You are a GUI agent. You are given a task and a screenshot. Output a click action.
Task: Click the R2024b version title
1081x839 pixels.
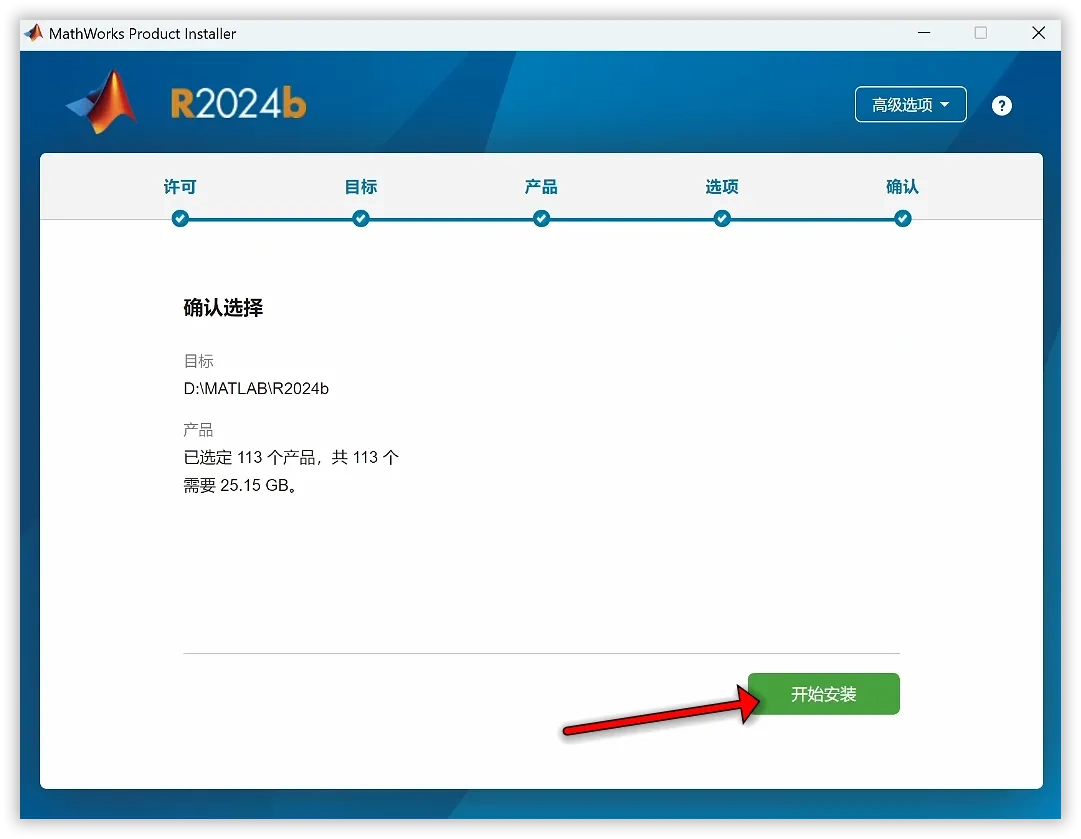(238, 104)
